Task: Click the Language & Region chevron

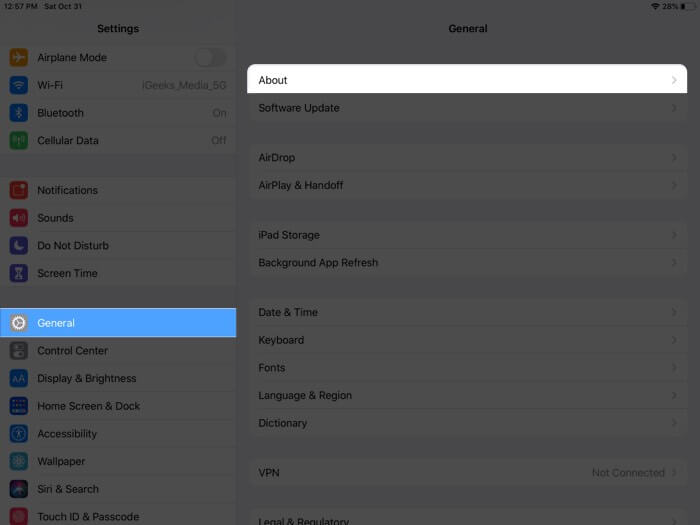Action: point(674,395)
